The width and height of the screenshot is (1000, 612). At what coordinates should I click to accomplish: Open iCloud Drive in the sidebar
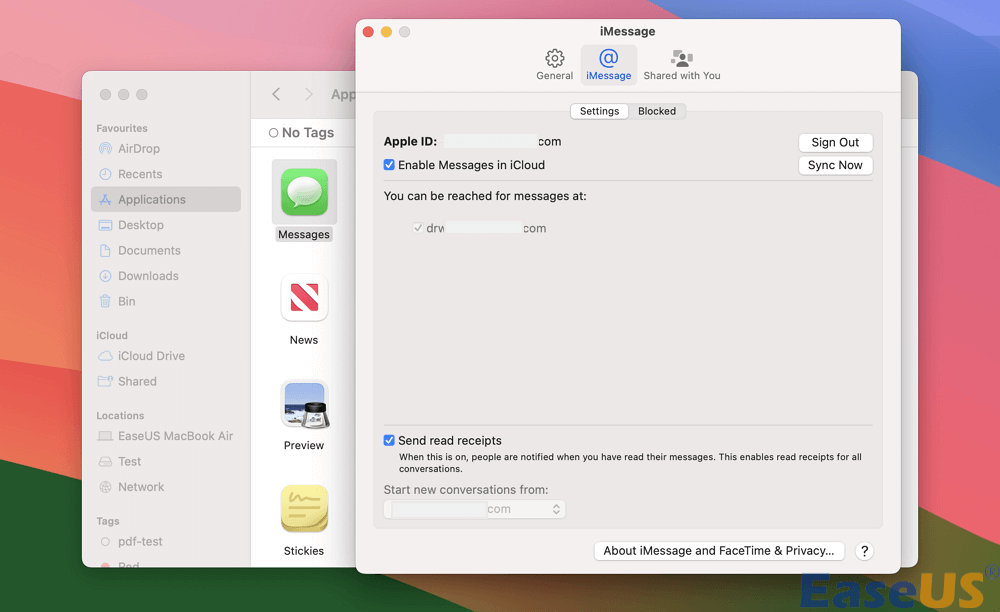[x=151, y=356]
